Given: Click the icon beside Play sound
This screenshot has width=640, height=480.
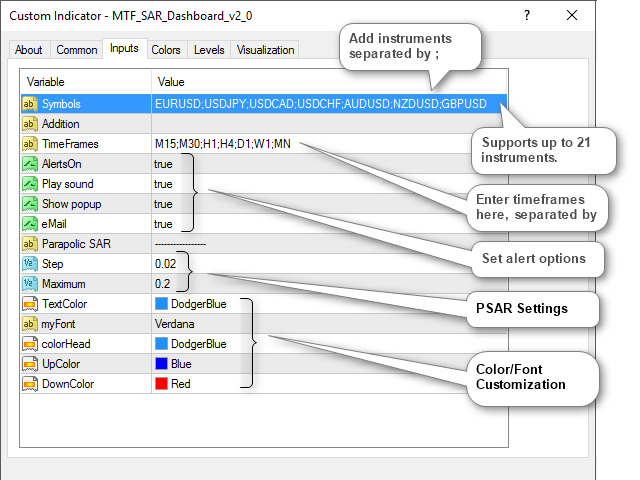Looking at the screenshot, I should tap(29, 184).
